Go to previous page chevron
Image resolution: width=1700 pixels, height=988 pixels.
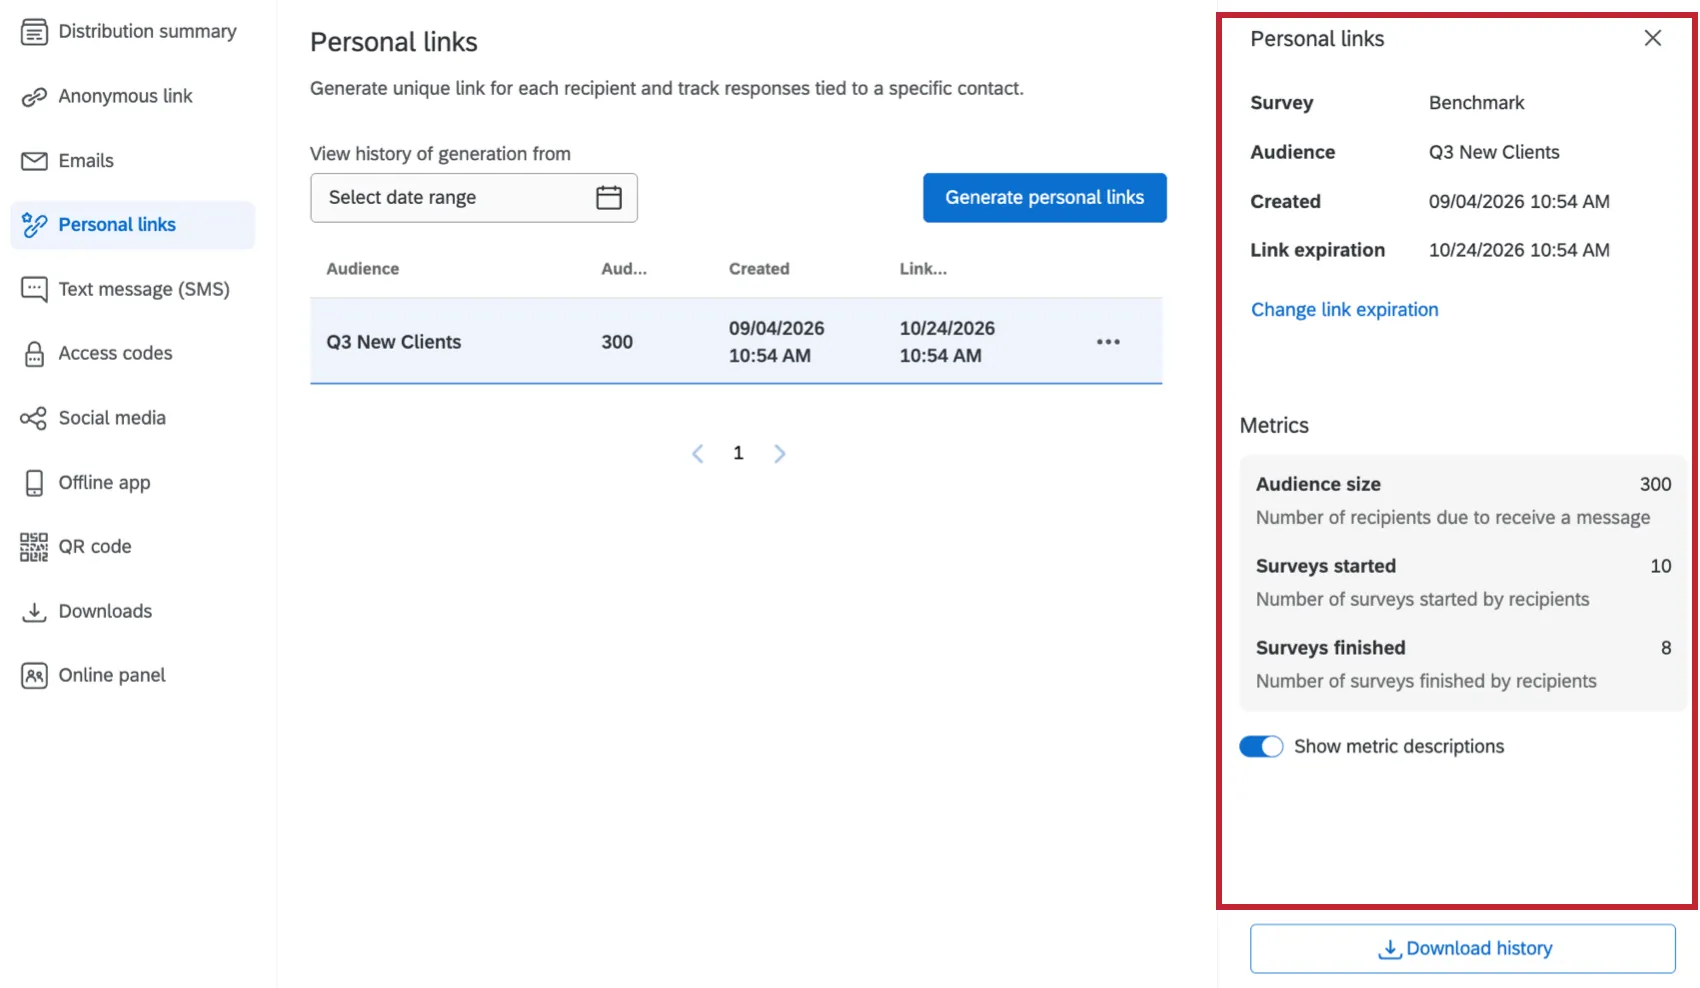[698, 454]
